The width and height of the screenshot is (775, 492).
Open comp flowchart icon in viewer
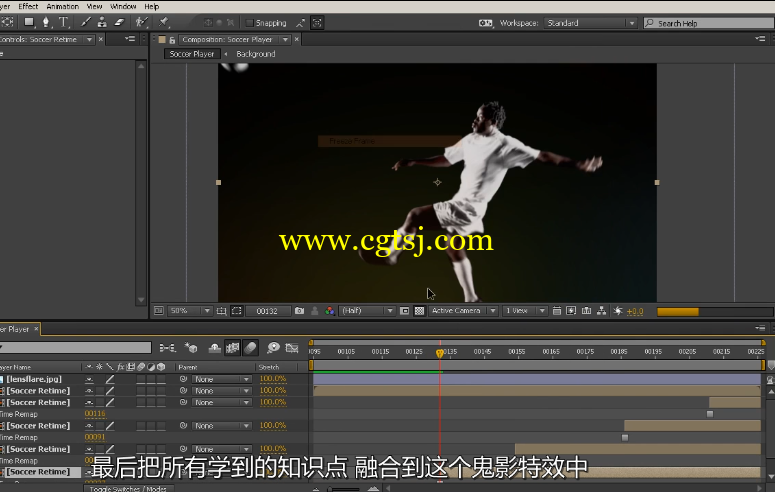[602, 311]
